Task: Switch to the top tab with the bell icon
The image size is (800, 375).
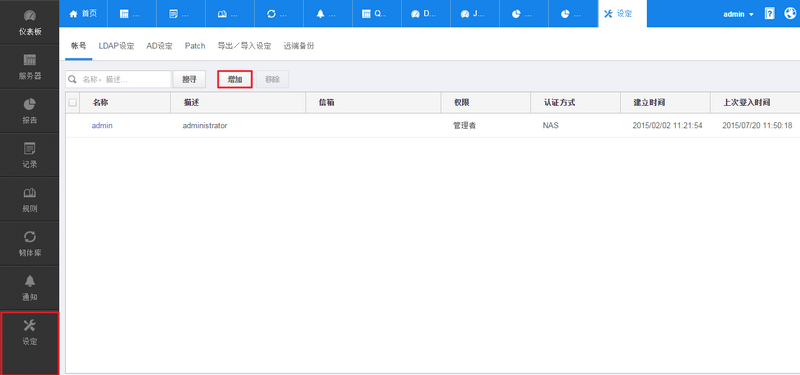Action: (328, 14)
